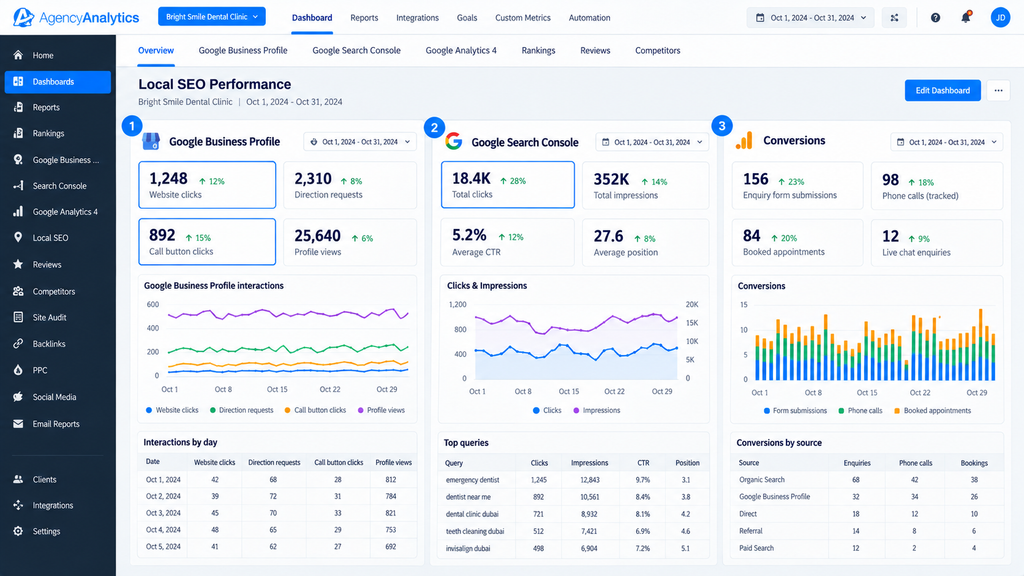This screenshot has width=1024, height=576.
Task: Open the top header date range picker
Action: pos(810,18)
